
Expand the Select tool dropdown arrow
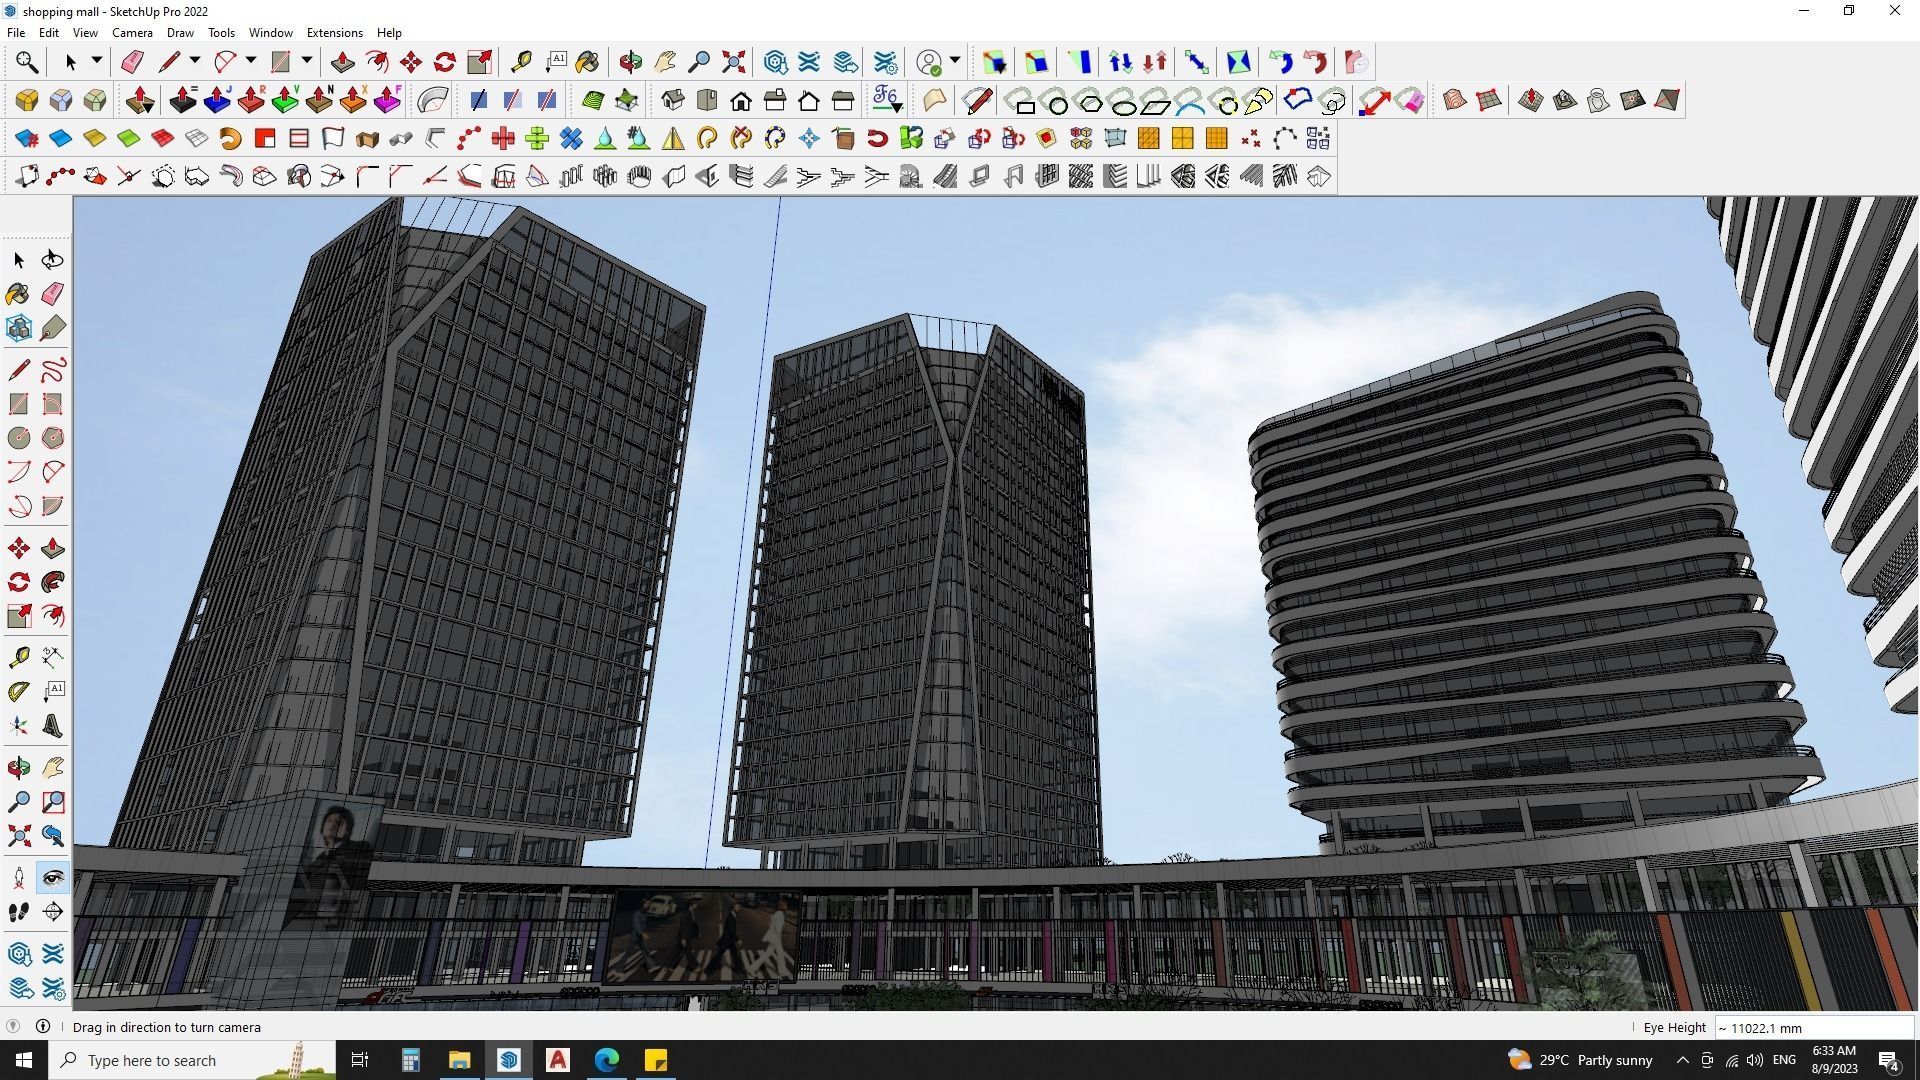97,62
